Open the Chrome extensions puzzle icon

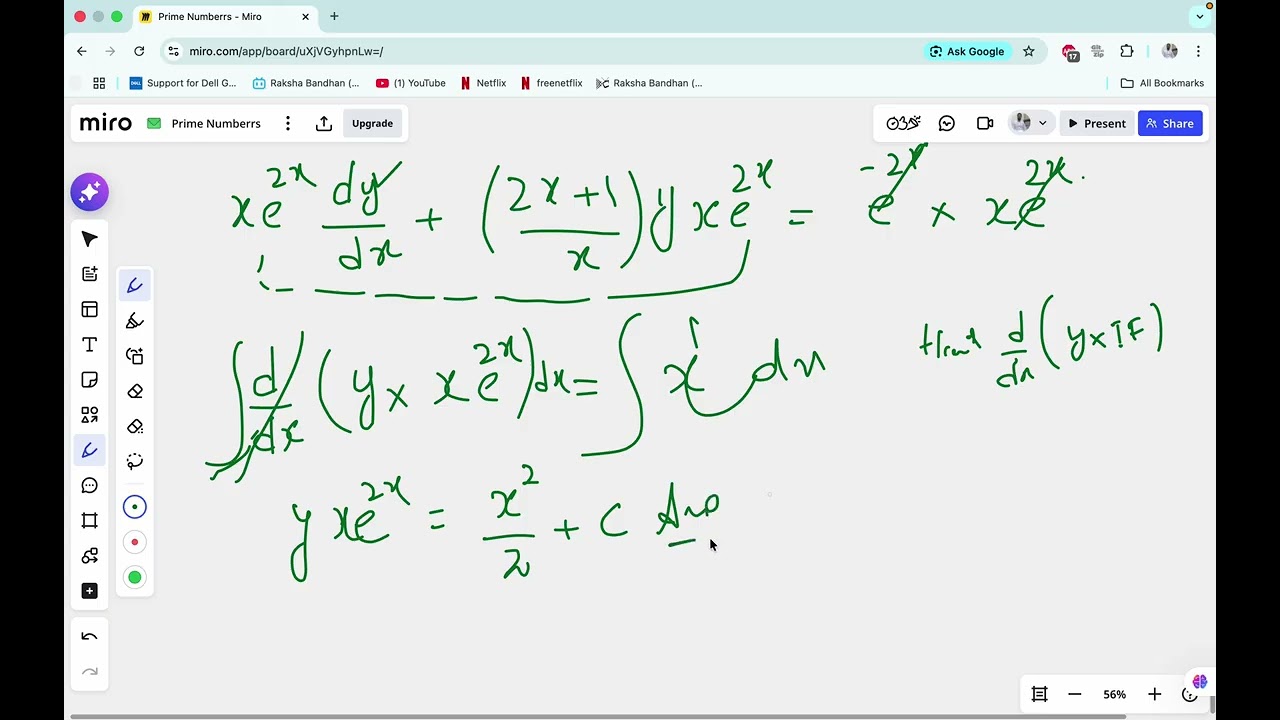coord(1127,51)
